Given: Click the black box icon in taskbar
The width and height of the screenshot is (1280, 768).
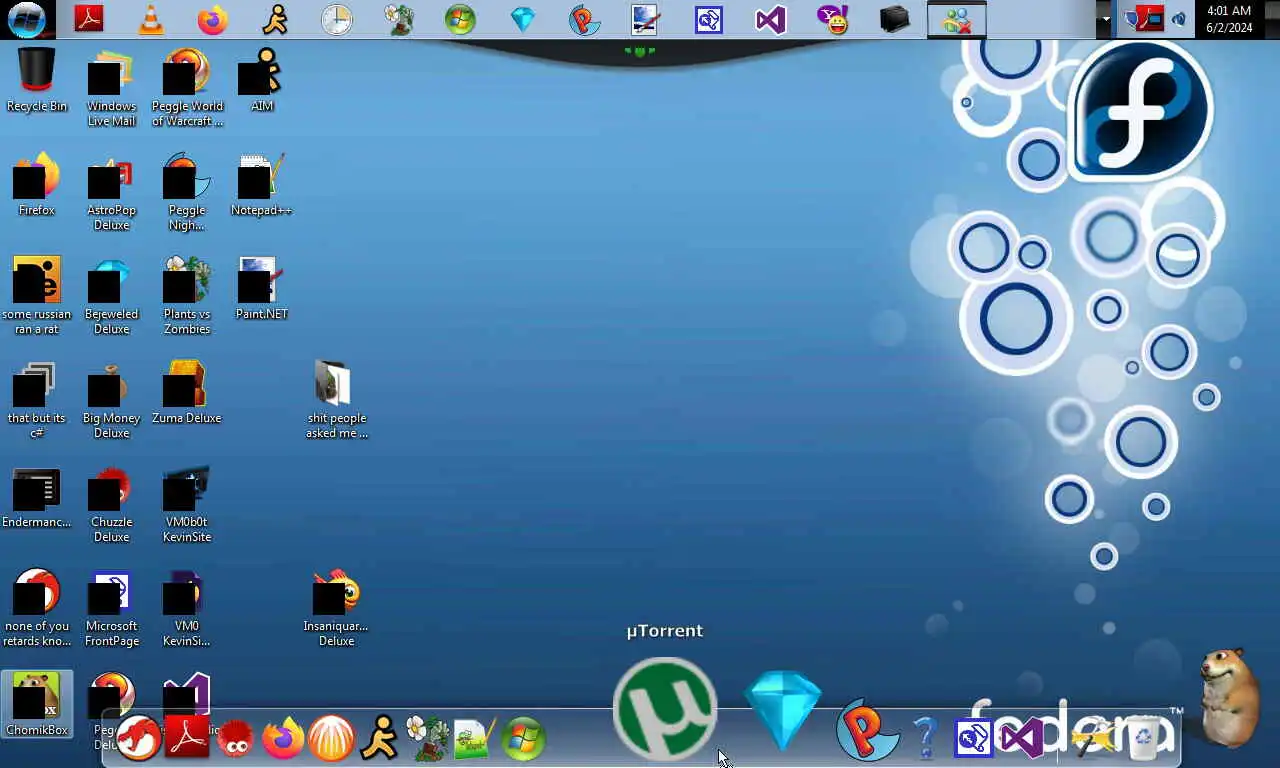Looking at the screenshot, I should tap(895, 19).
